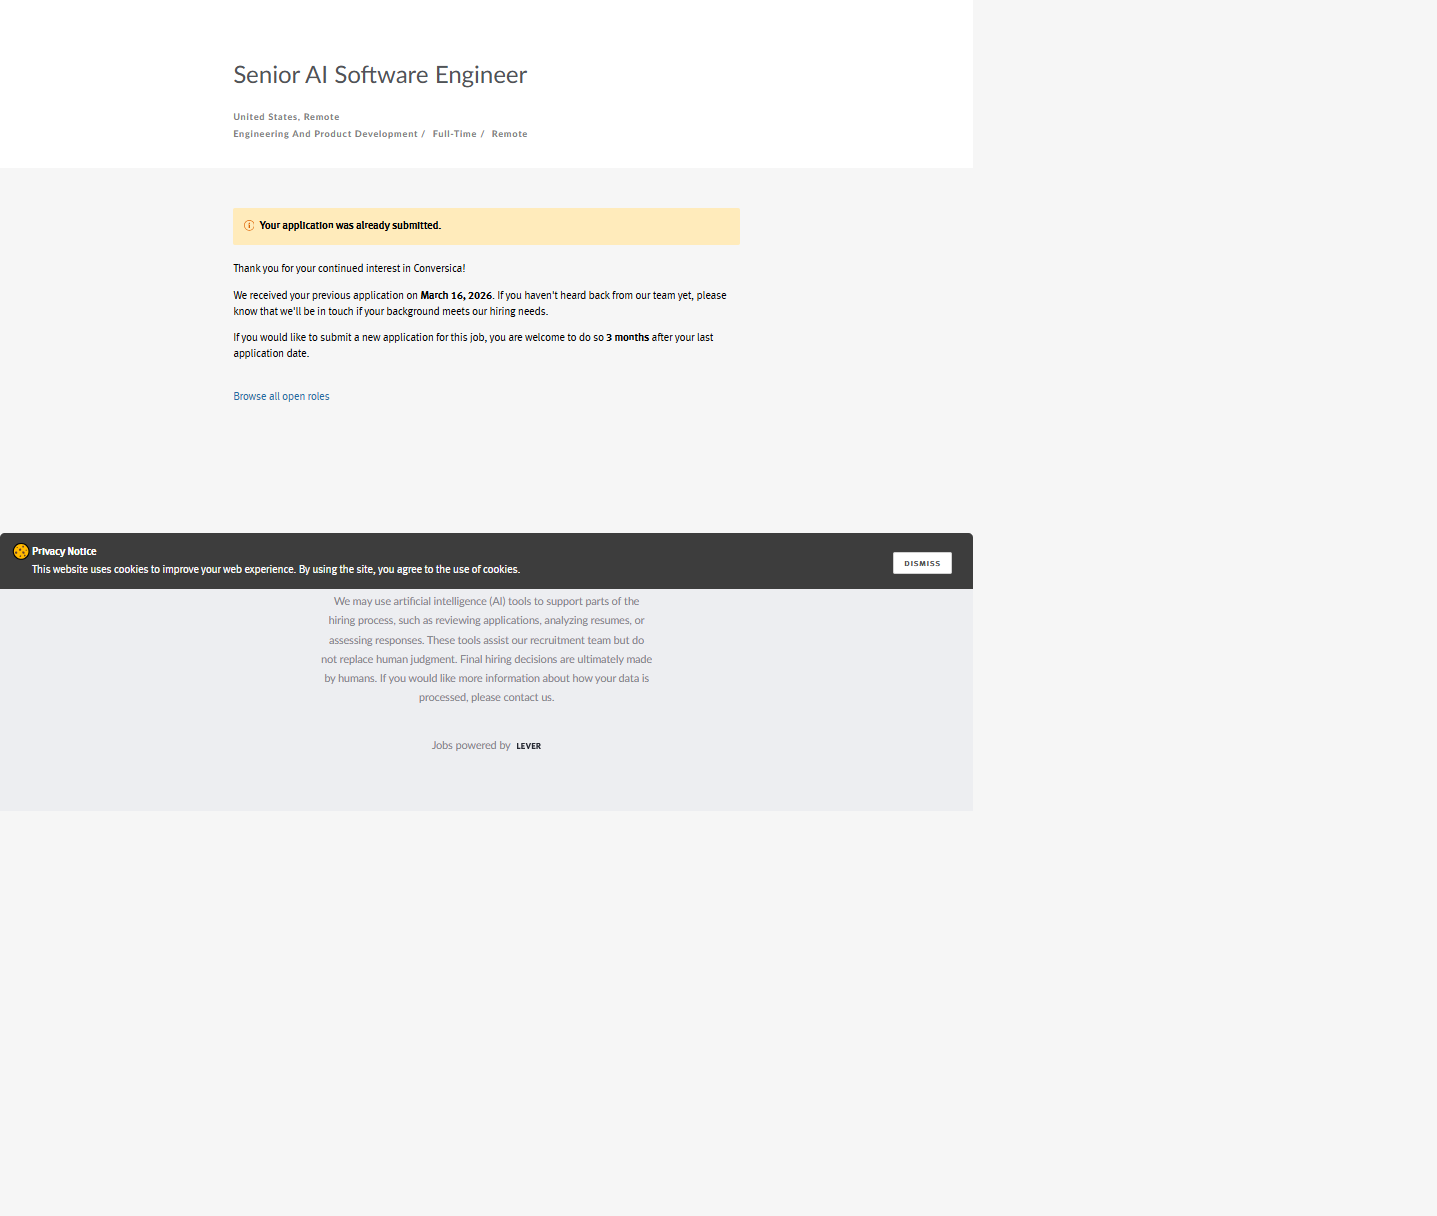Click the Privacy Notice heading
1437x1216 pixels.
(x=64, y=551)
